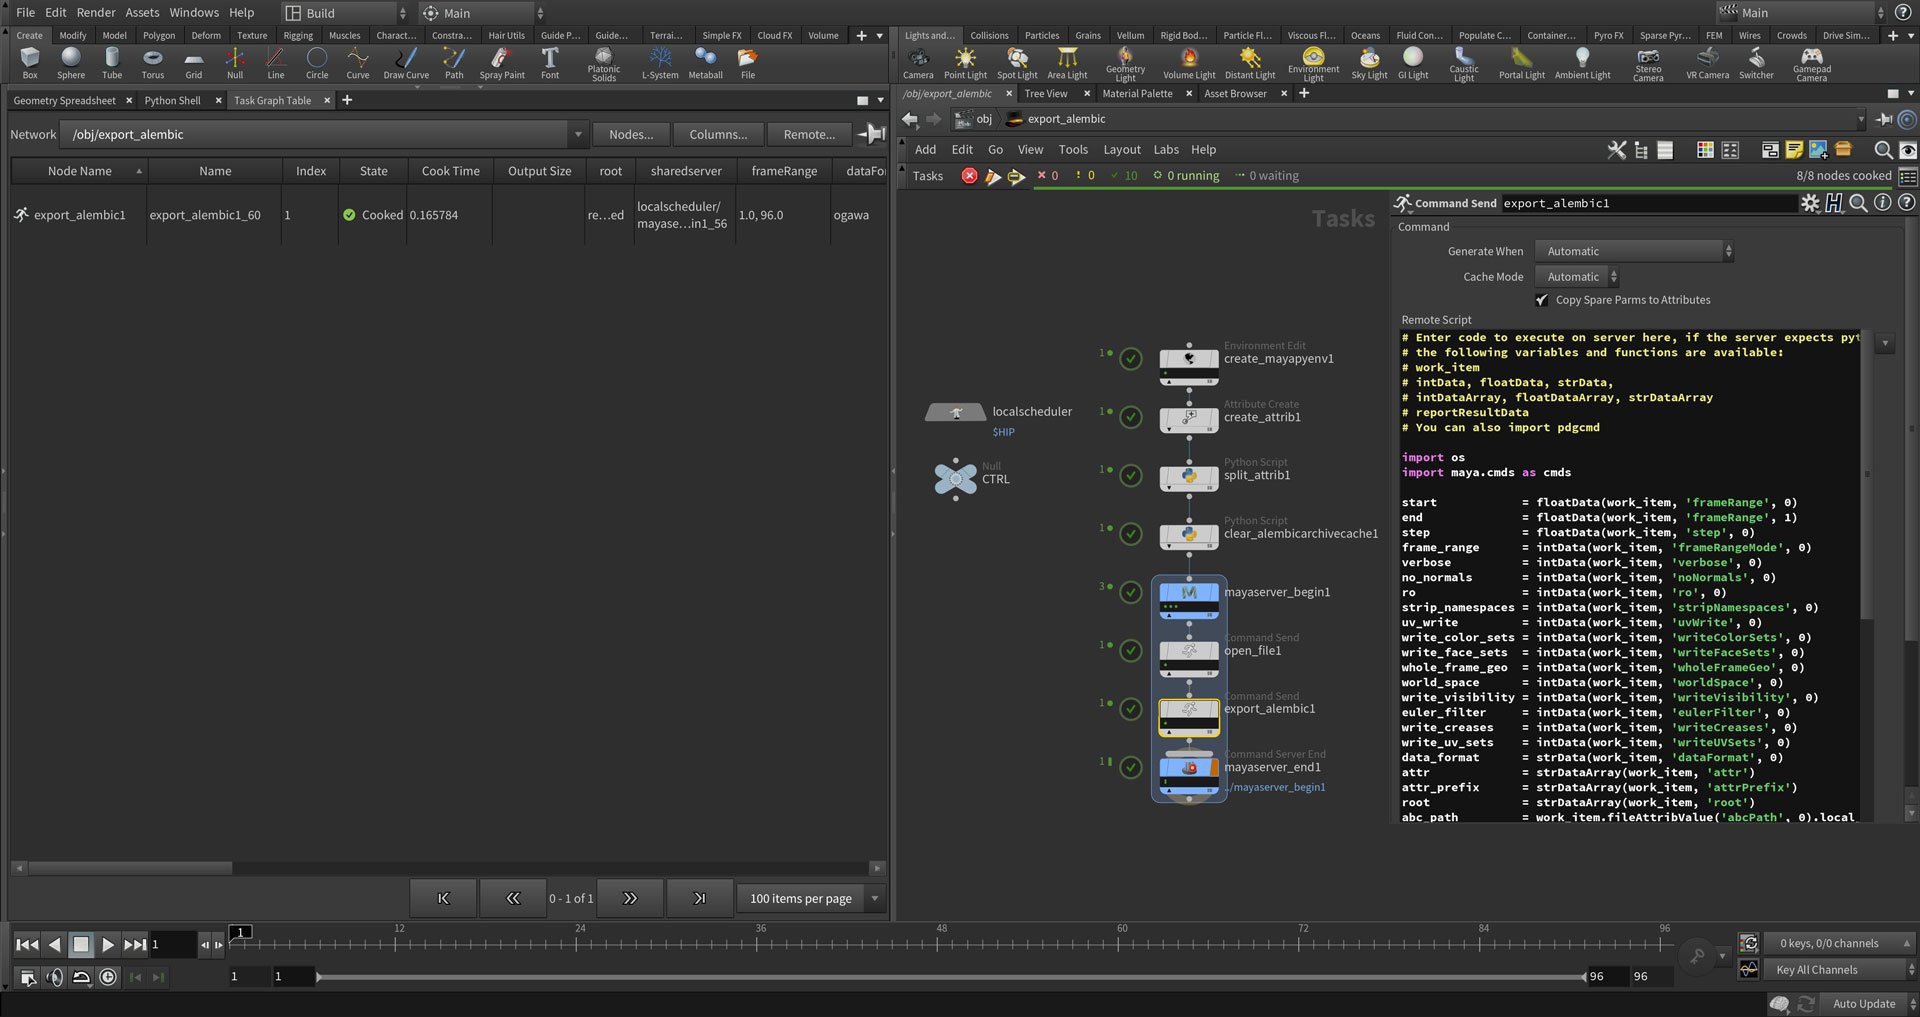The image size is (1920, 1017).
Task: Click the playback range slider bar
Action: [x=950, y=977]
